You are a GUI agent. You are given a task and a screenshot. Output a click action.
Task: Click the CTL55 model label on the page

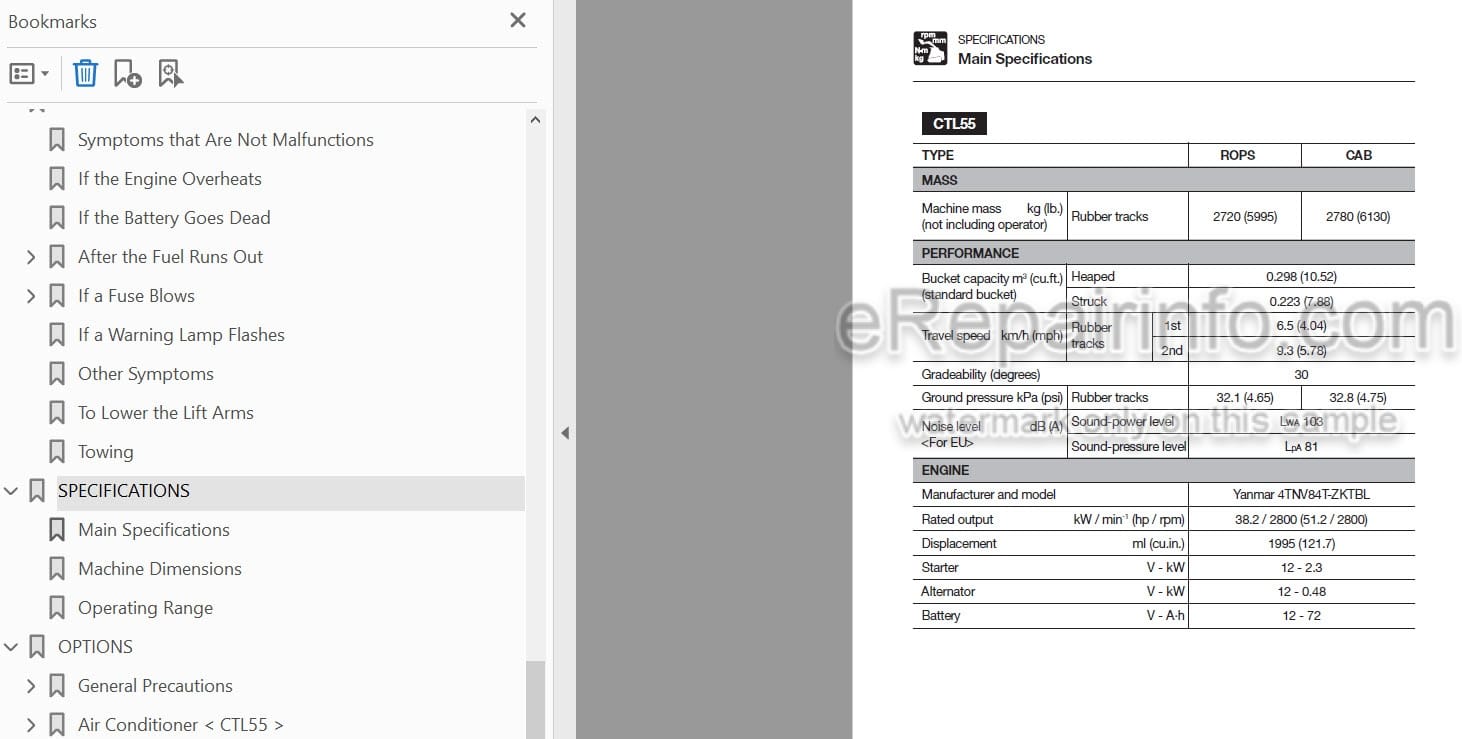pyautogui.click(x=954, y=124)
